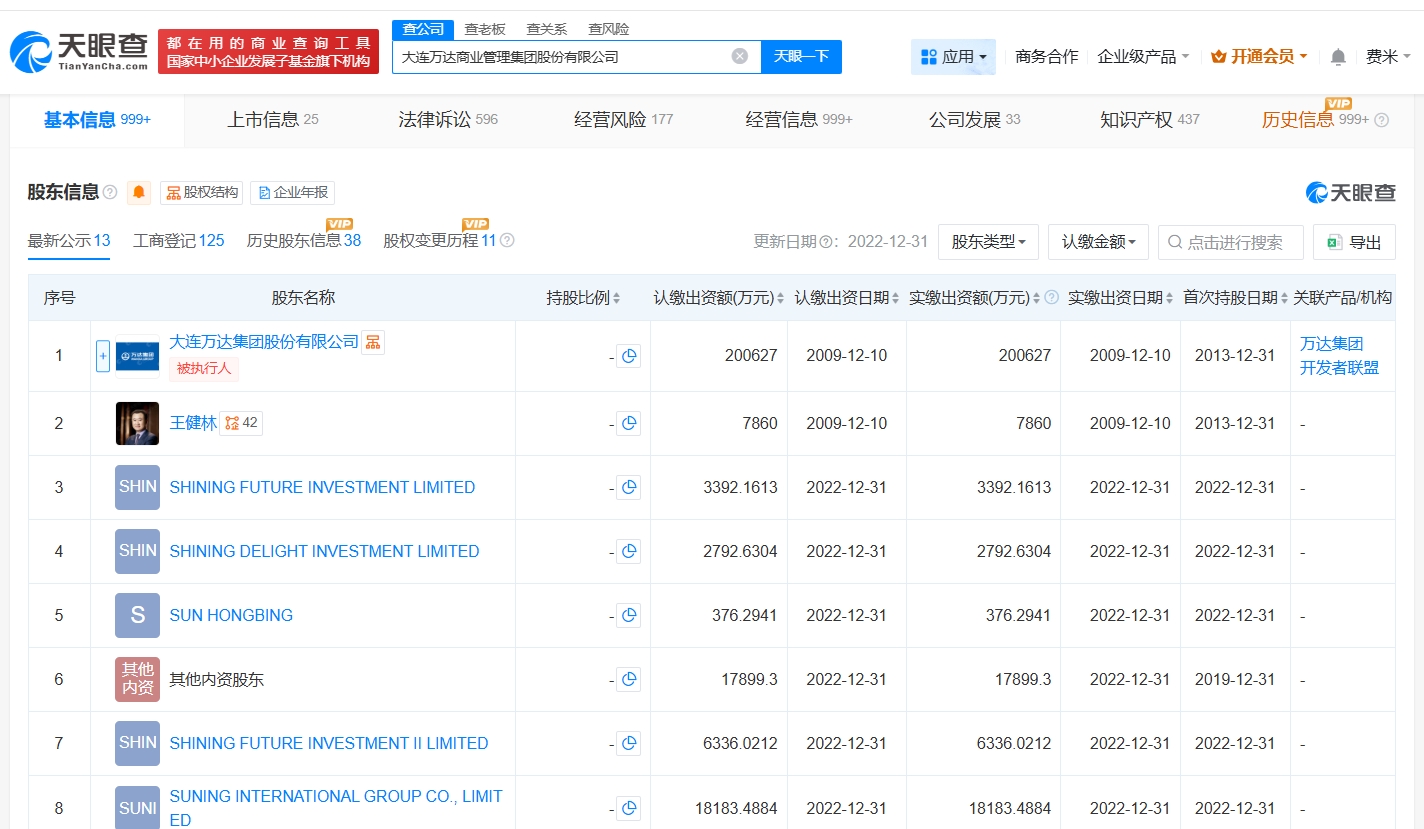Open the 认缴金额 dropdown filter

click(1097, 242)
